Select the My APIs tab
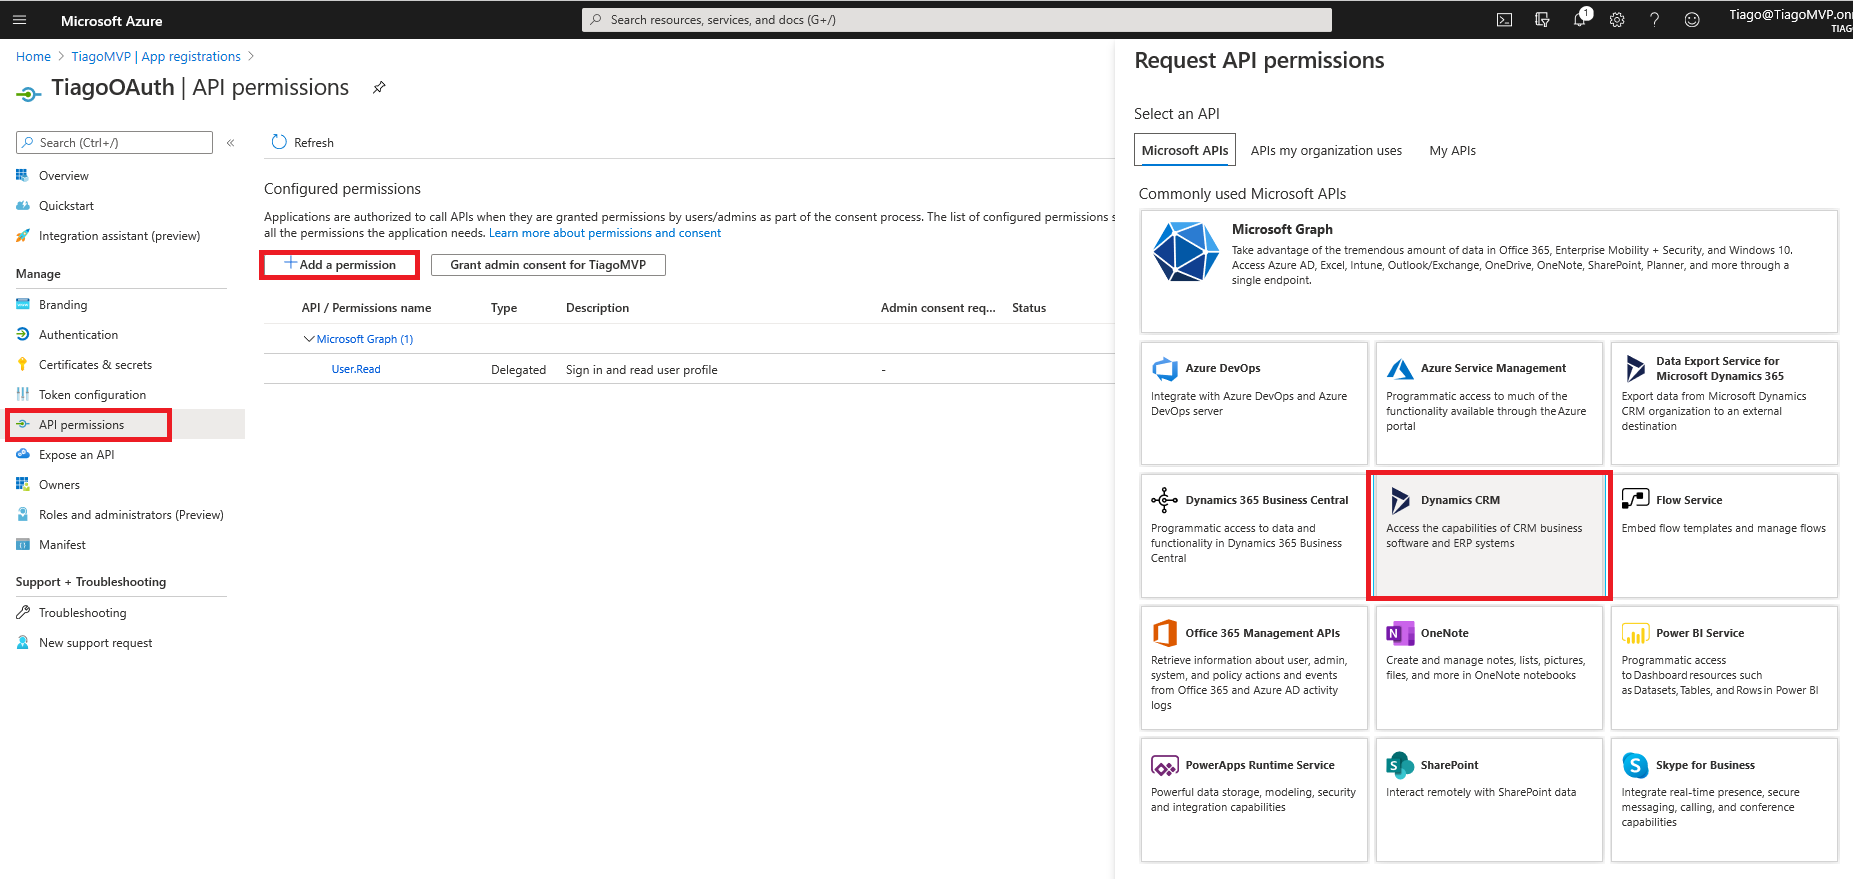 coord(1452,151)
